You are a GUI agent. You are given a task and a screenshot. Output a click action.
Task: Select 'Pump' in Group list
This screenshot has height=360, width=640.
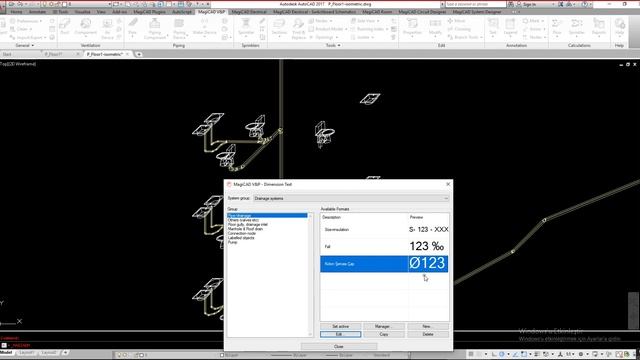pyautogui.click(x=232, y=242)
